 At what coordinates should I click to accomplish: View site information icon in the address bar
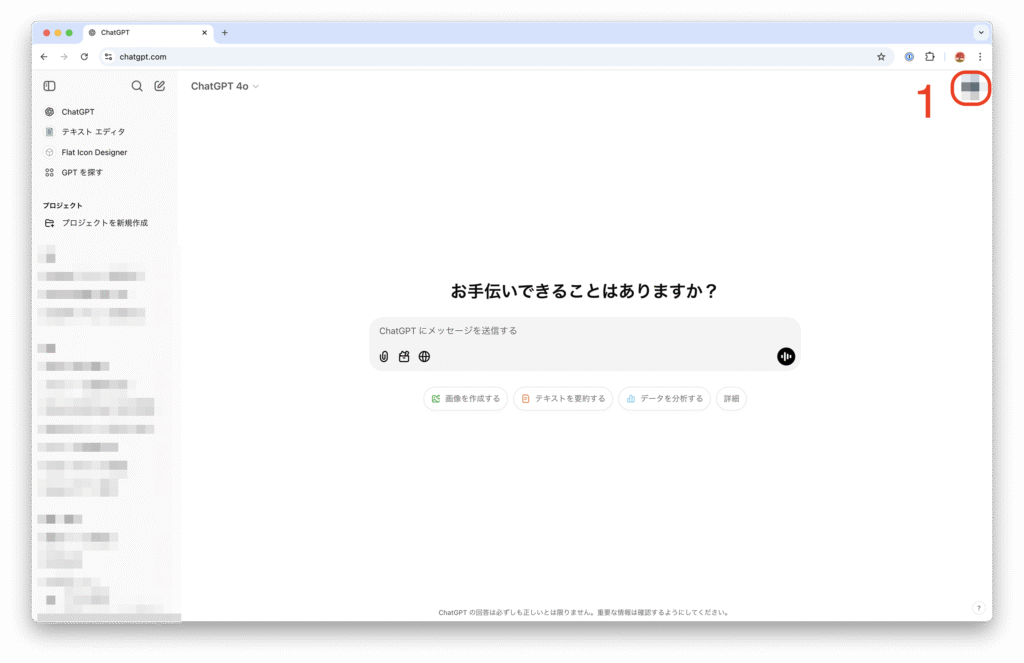coord(108,57)
